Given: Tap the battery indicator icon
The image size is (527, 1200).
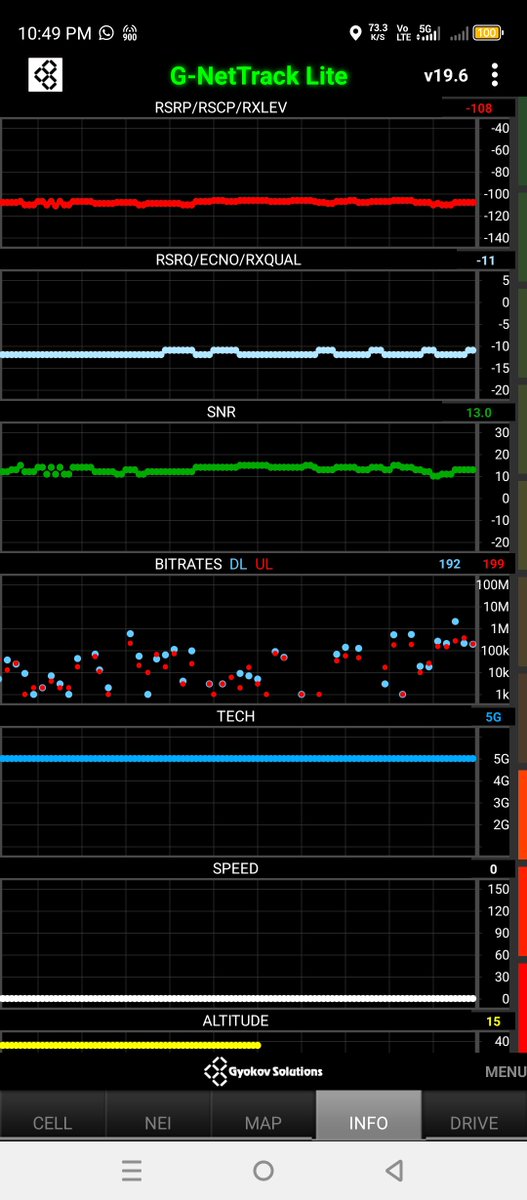Looking at the screenshot, I should click(x=488, y=33).
